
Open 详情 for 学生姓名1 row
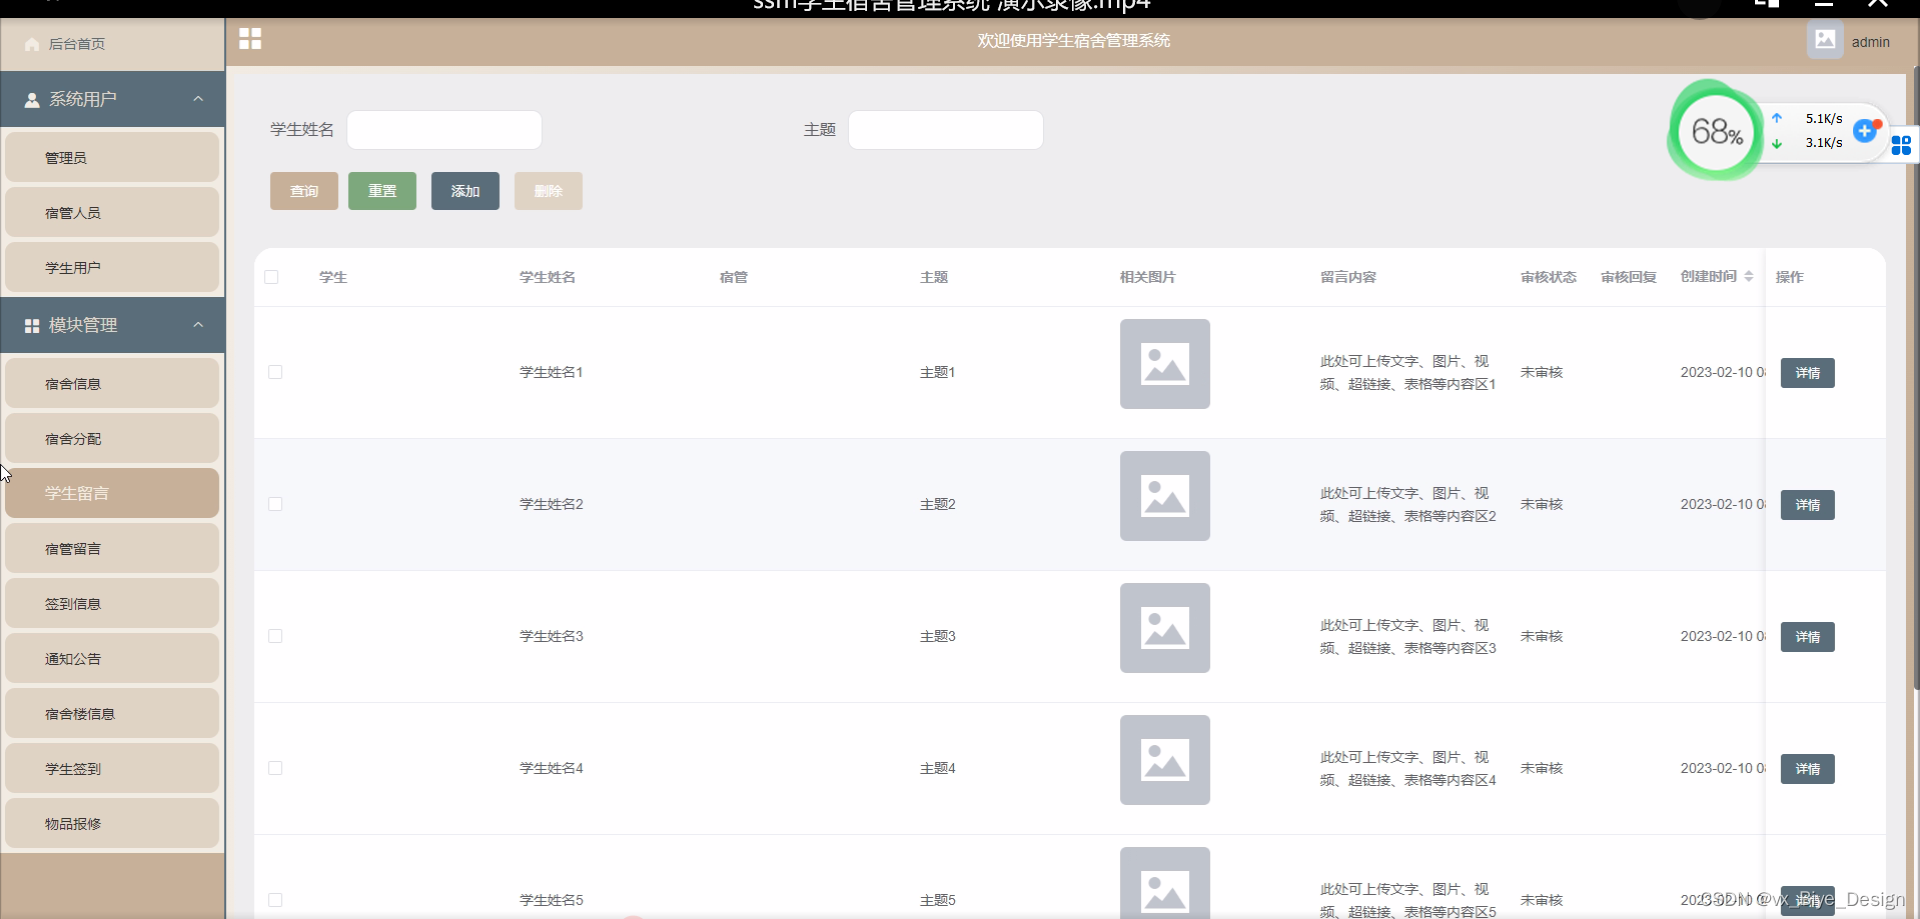click(1807, 373)
